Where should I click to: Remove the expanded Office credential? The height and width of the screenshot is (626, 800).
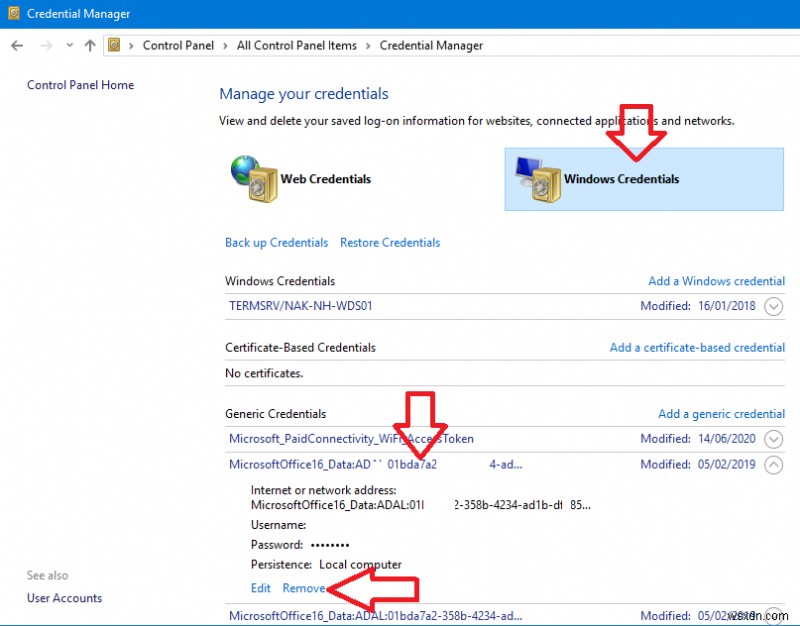point(304,588)
